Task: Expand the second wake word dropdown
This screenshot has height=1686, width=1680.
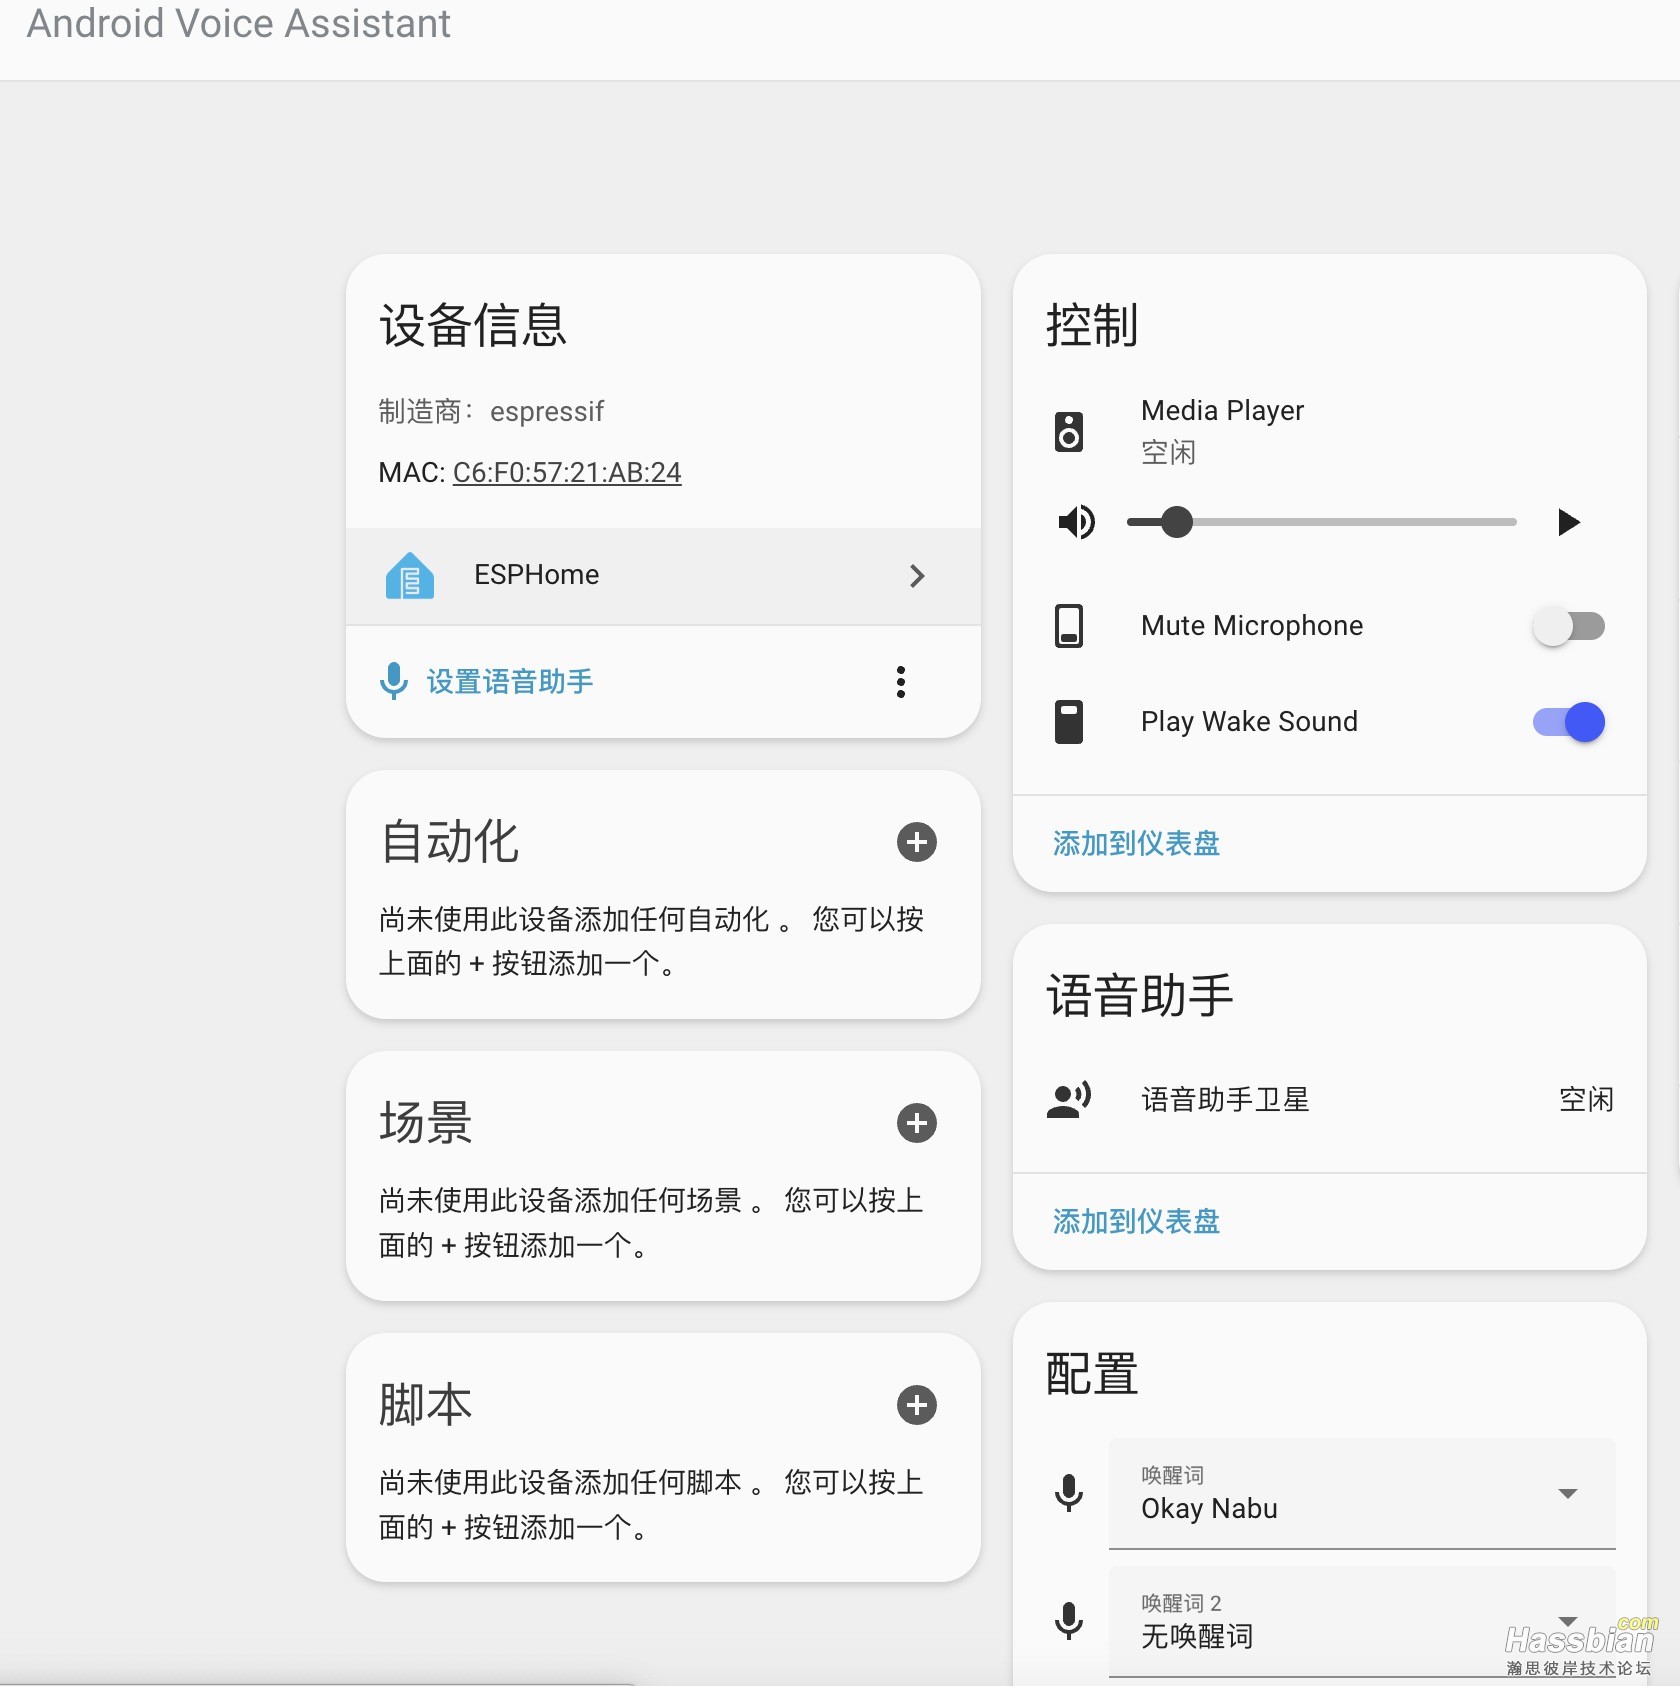Action: [x=1361, y=1621]
